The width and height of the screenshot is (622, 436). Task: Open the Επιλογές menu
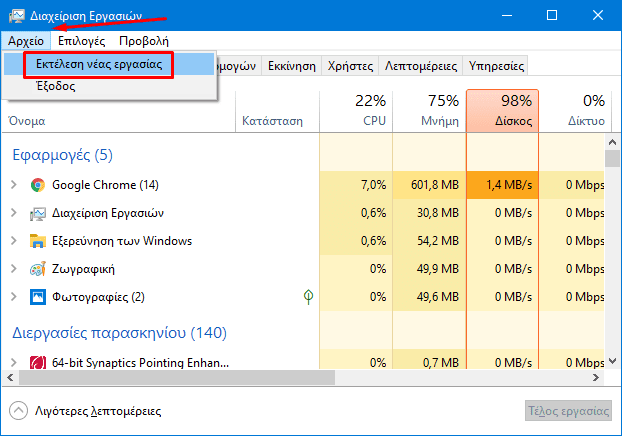[x=82, y=41]
